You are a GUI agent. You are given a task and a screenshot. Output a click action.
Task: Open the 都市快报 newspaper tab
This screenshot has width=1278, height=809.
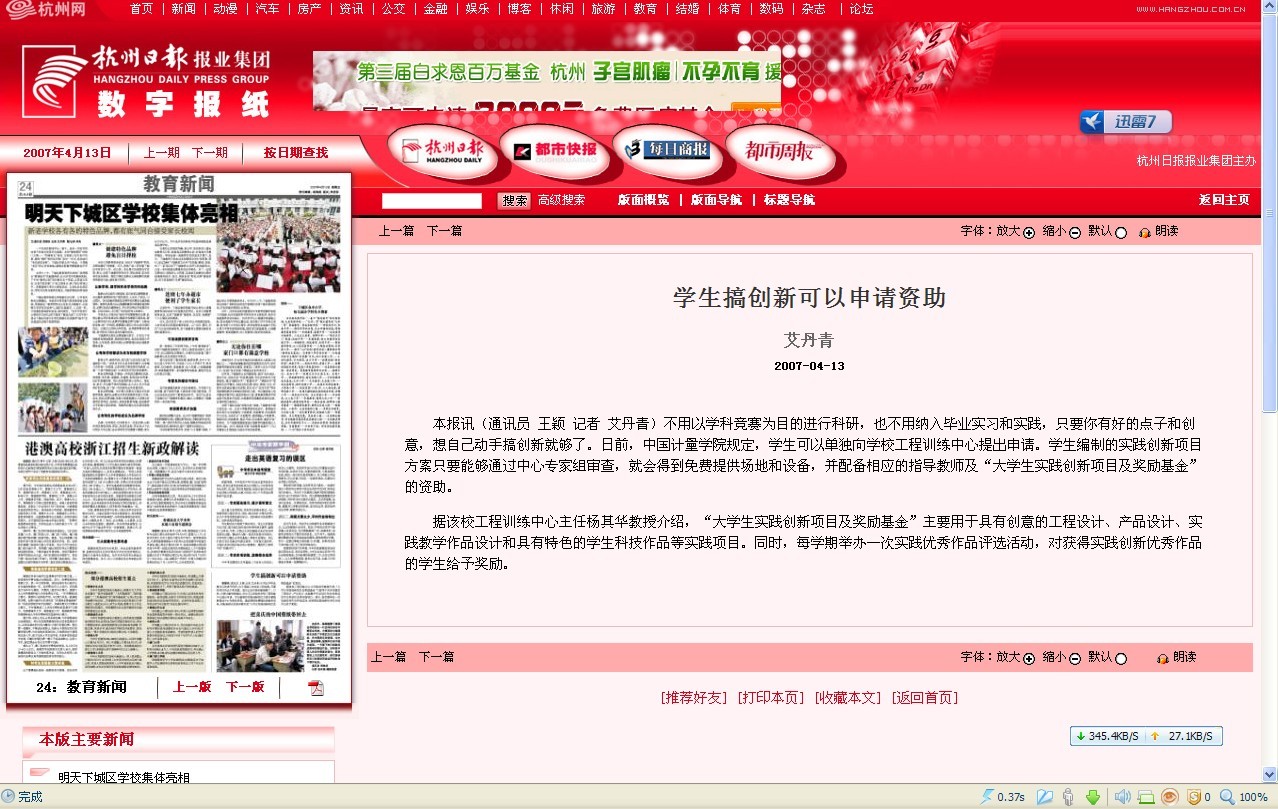click(556, 151)
